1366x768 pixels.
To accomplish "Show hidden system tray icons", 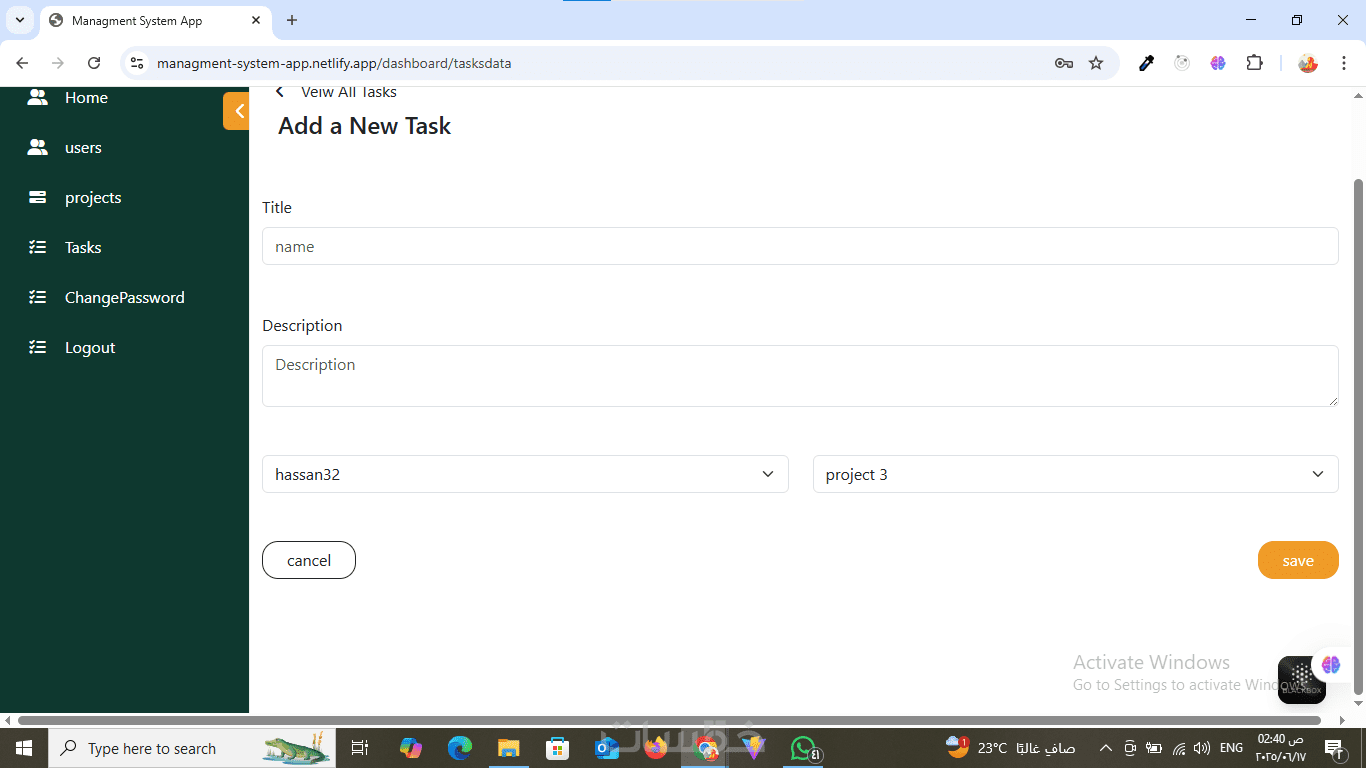I will click(1106, 748).
